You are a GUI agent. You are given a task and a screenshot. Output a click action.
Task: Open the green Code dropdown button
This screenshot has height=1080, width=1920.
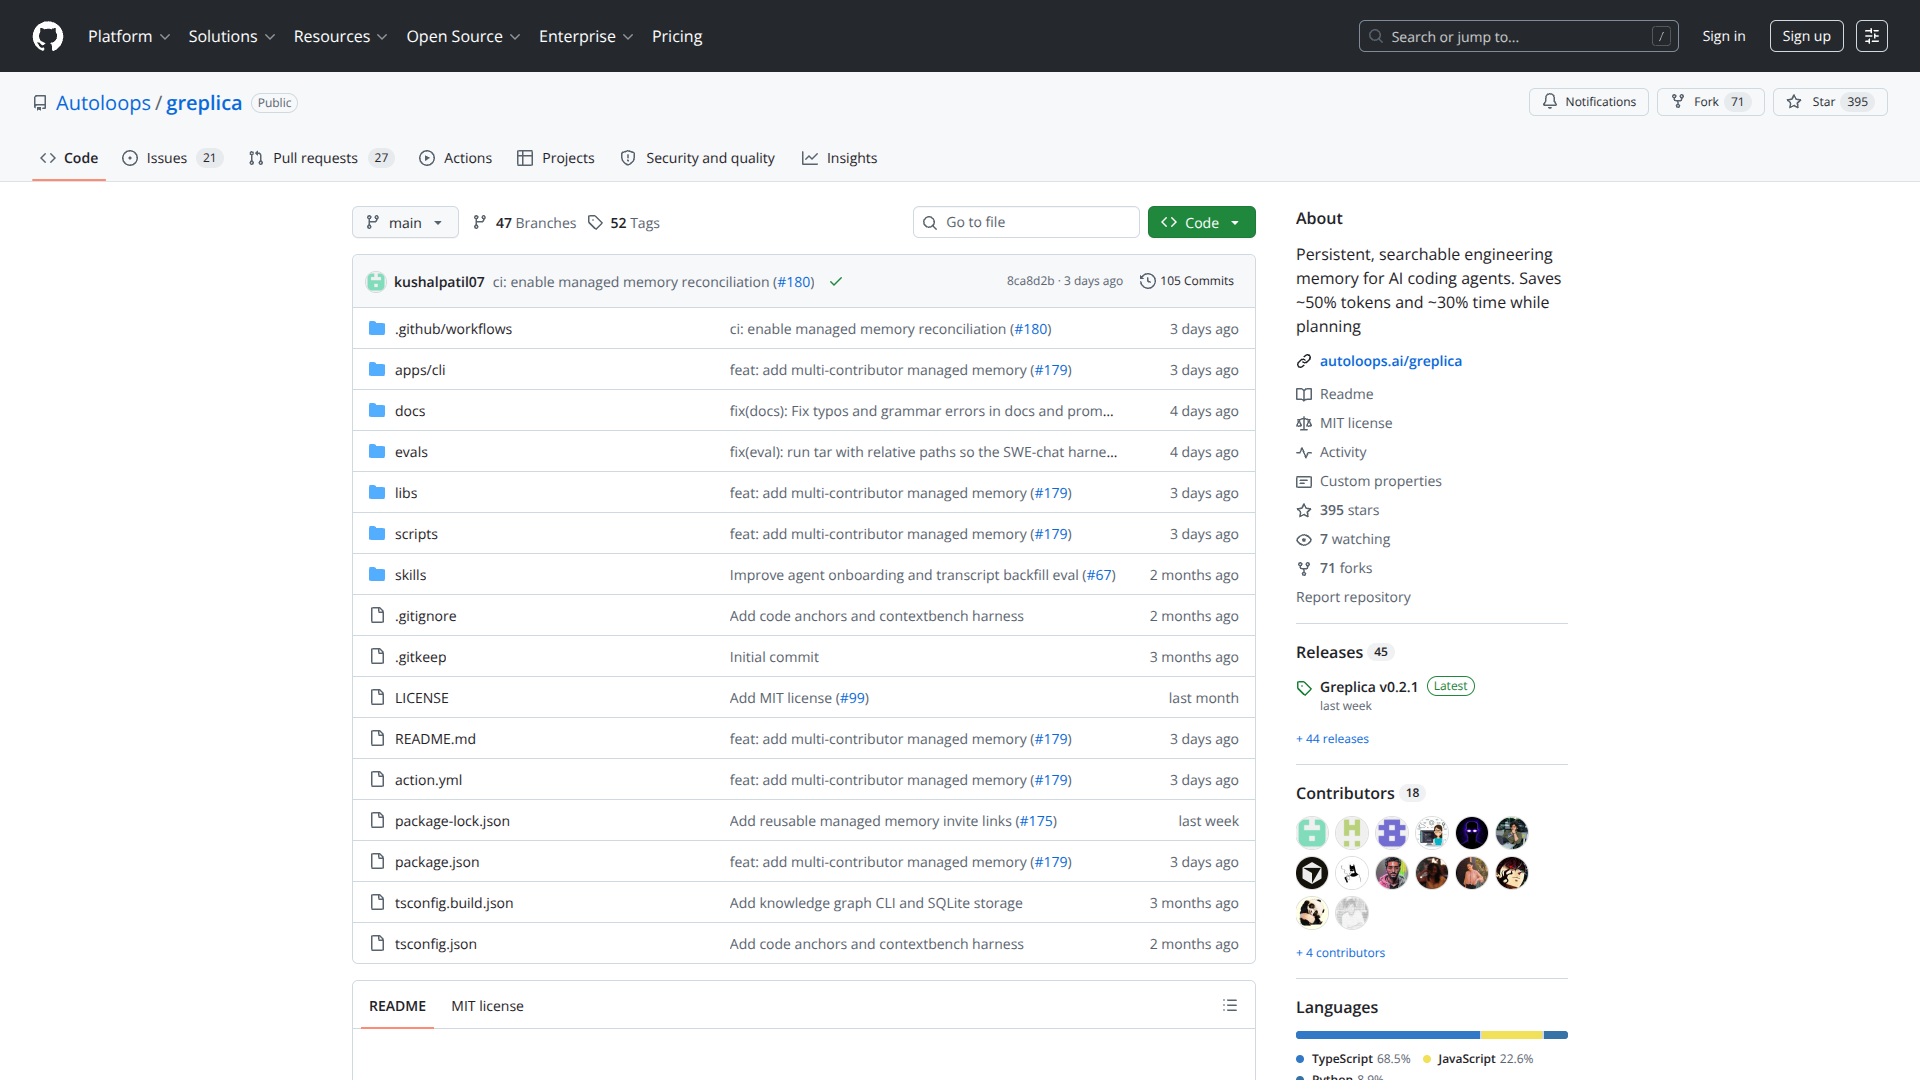pyautogui.click(x=1201, y=222)
